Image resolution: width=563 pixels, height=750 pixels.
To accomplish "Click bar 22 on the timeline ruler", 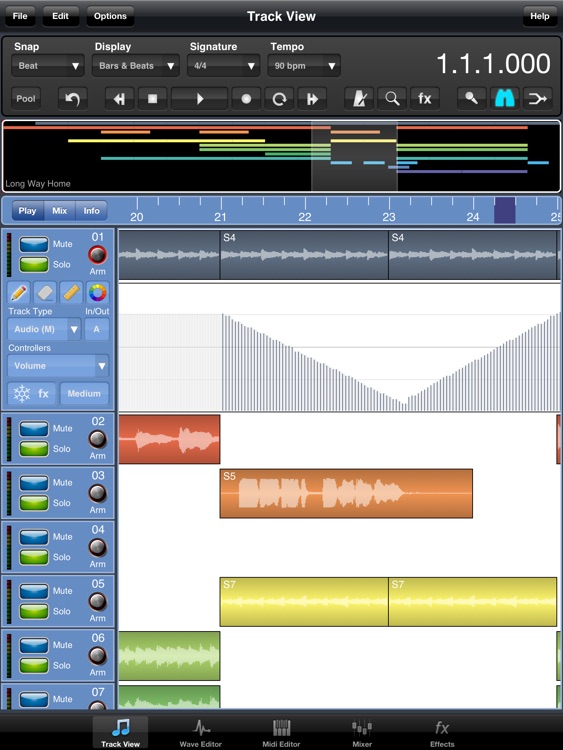I will pyautogui.click(x=305, y=217).
